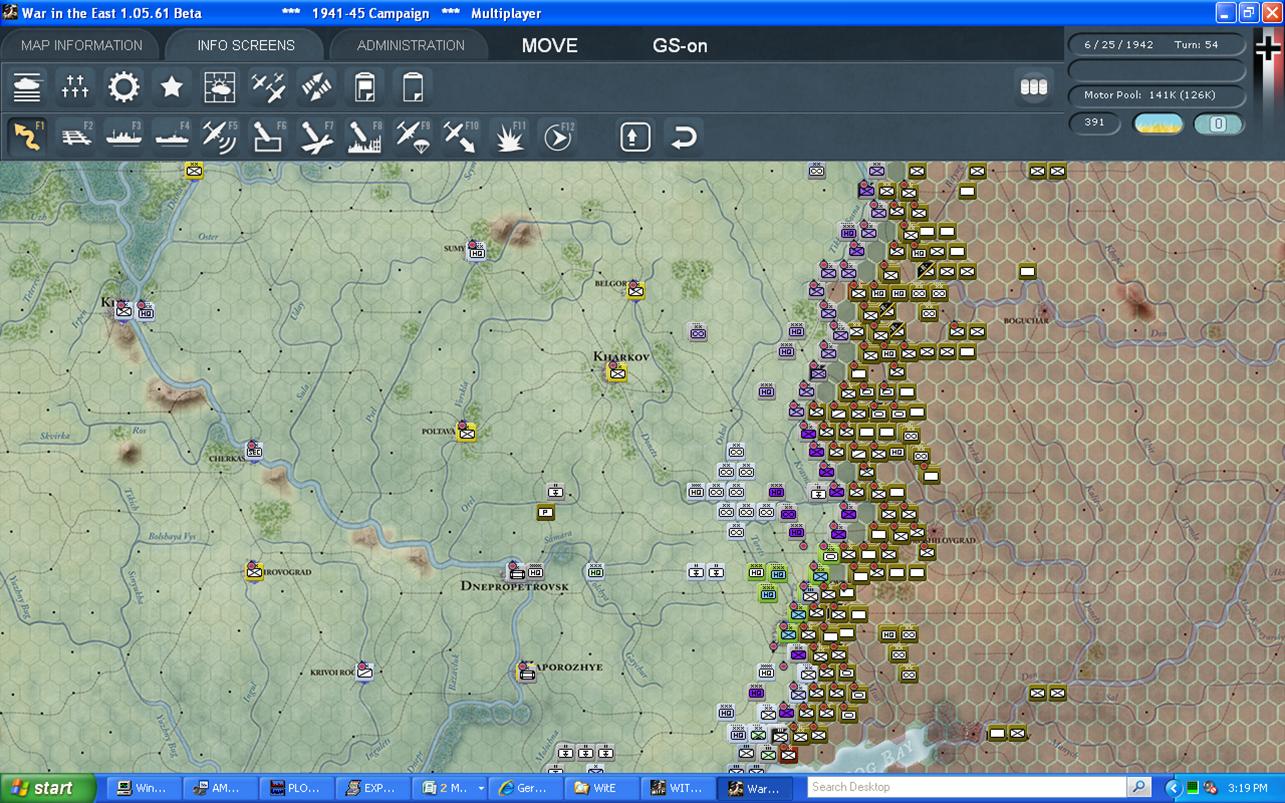This screenshot has width=1285, height=803.
Task: Activate F2 rail movement mode
Action: [76, 137]
